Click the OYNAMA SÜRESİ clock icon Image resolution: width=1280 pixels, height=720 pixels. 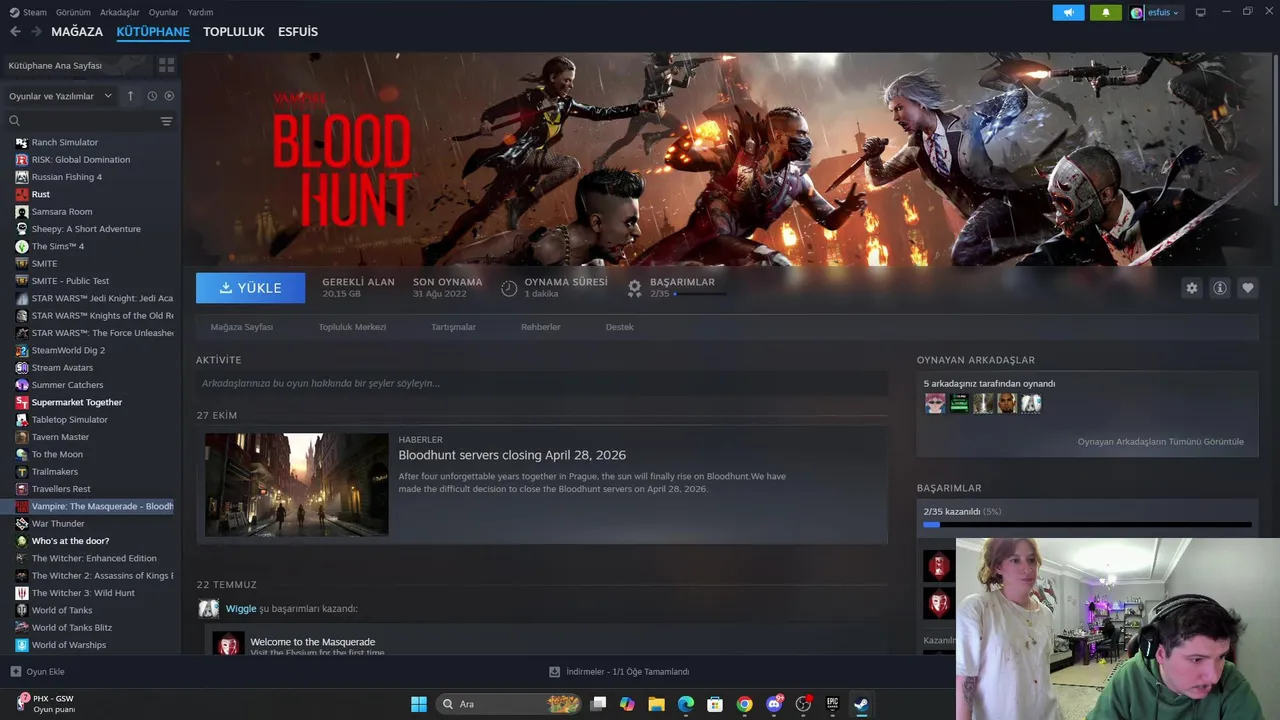pos(509,288)
